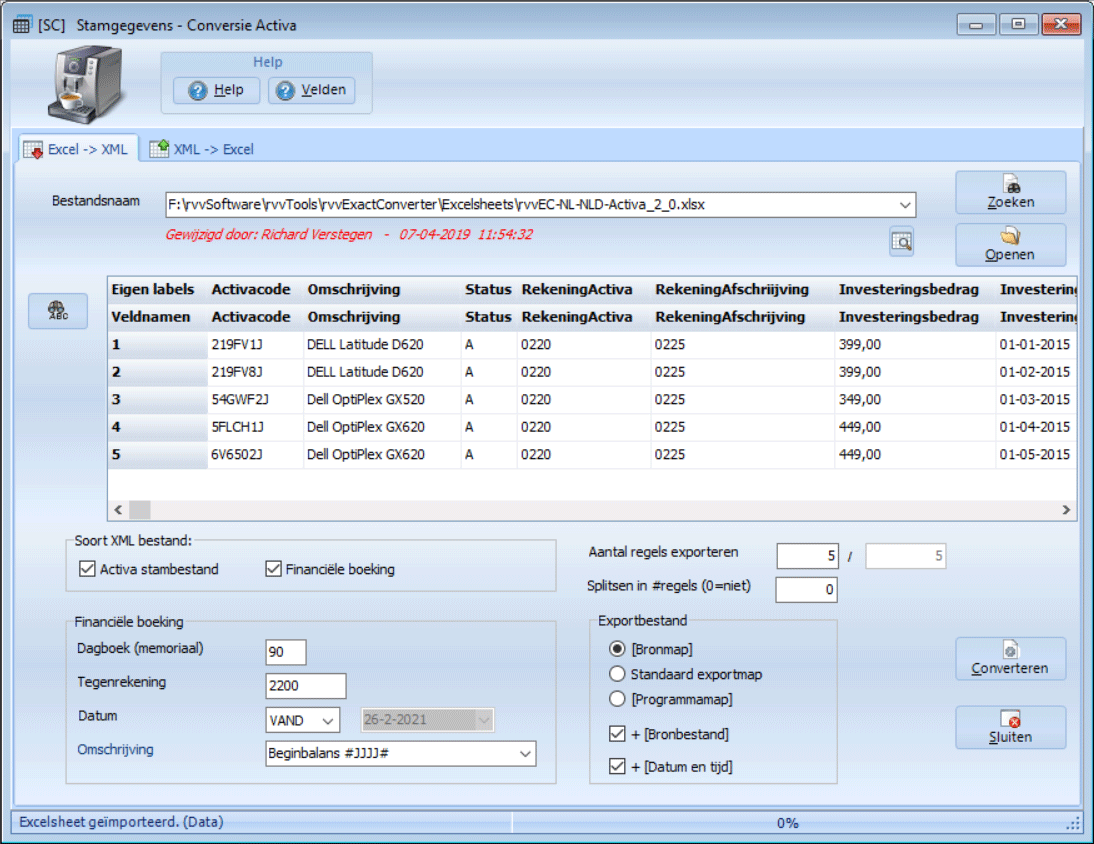Open Velden field help button
Screen dimensions: 1094x844
[x=312, y=90]
